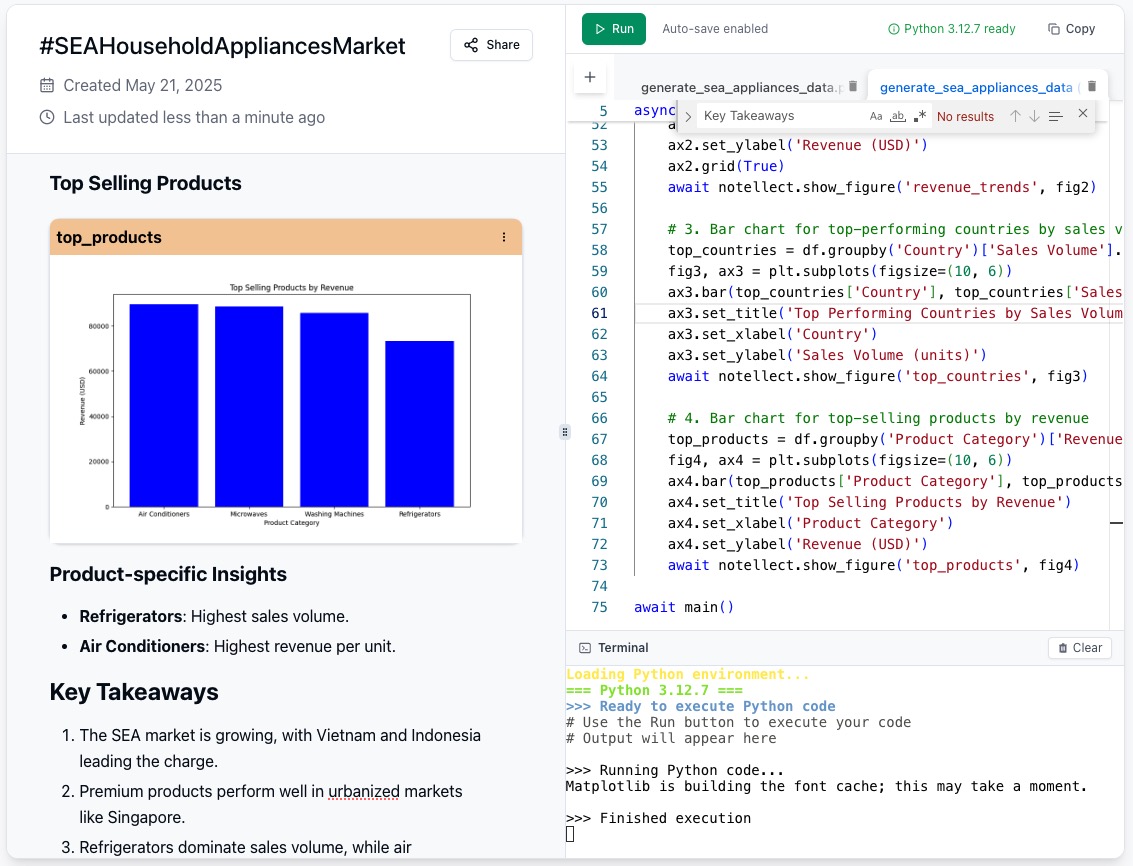
Task: Click the Top Selling Products heading
Action: click(145, 183)
